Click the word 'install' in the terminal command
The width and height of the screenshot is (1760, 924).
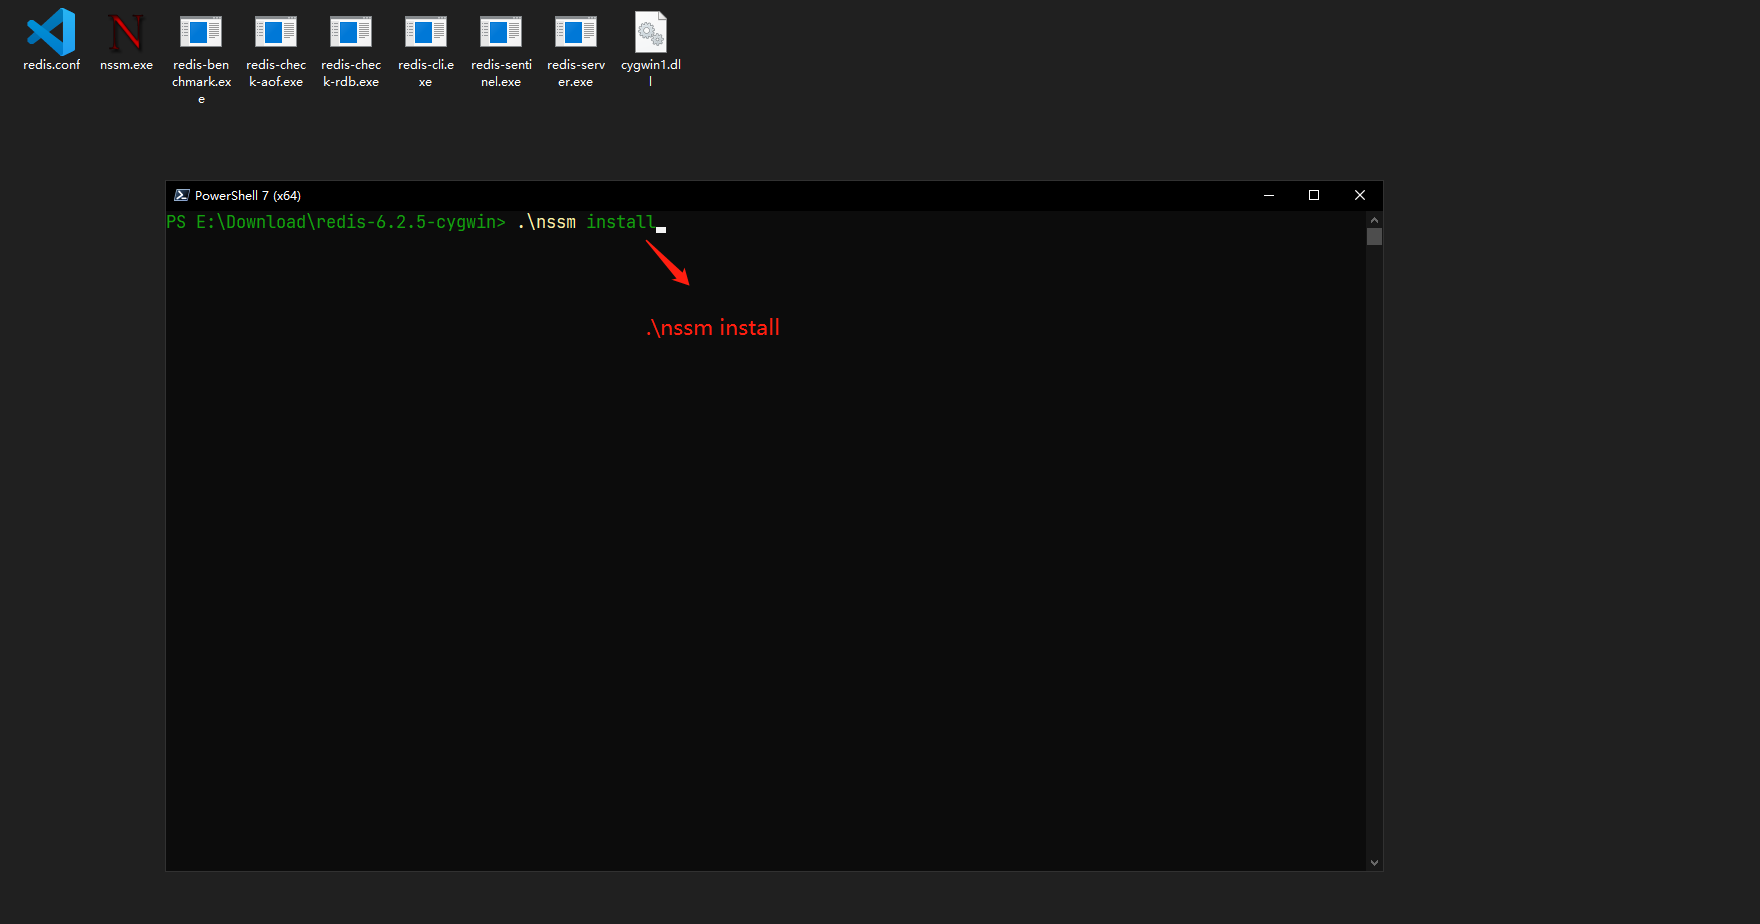620,222
